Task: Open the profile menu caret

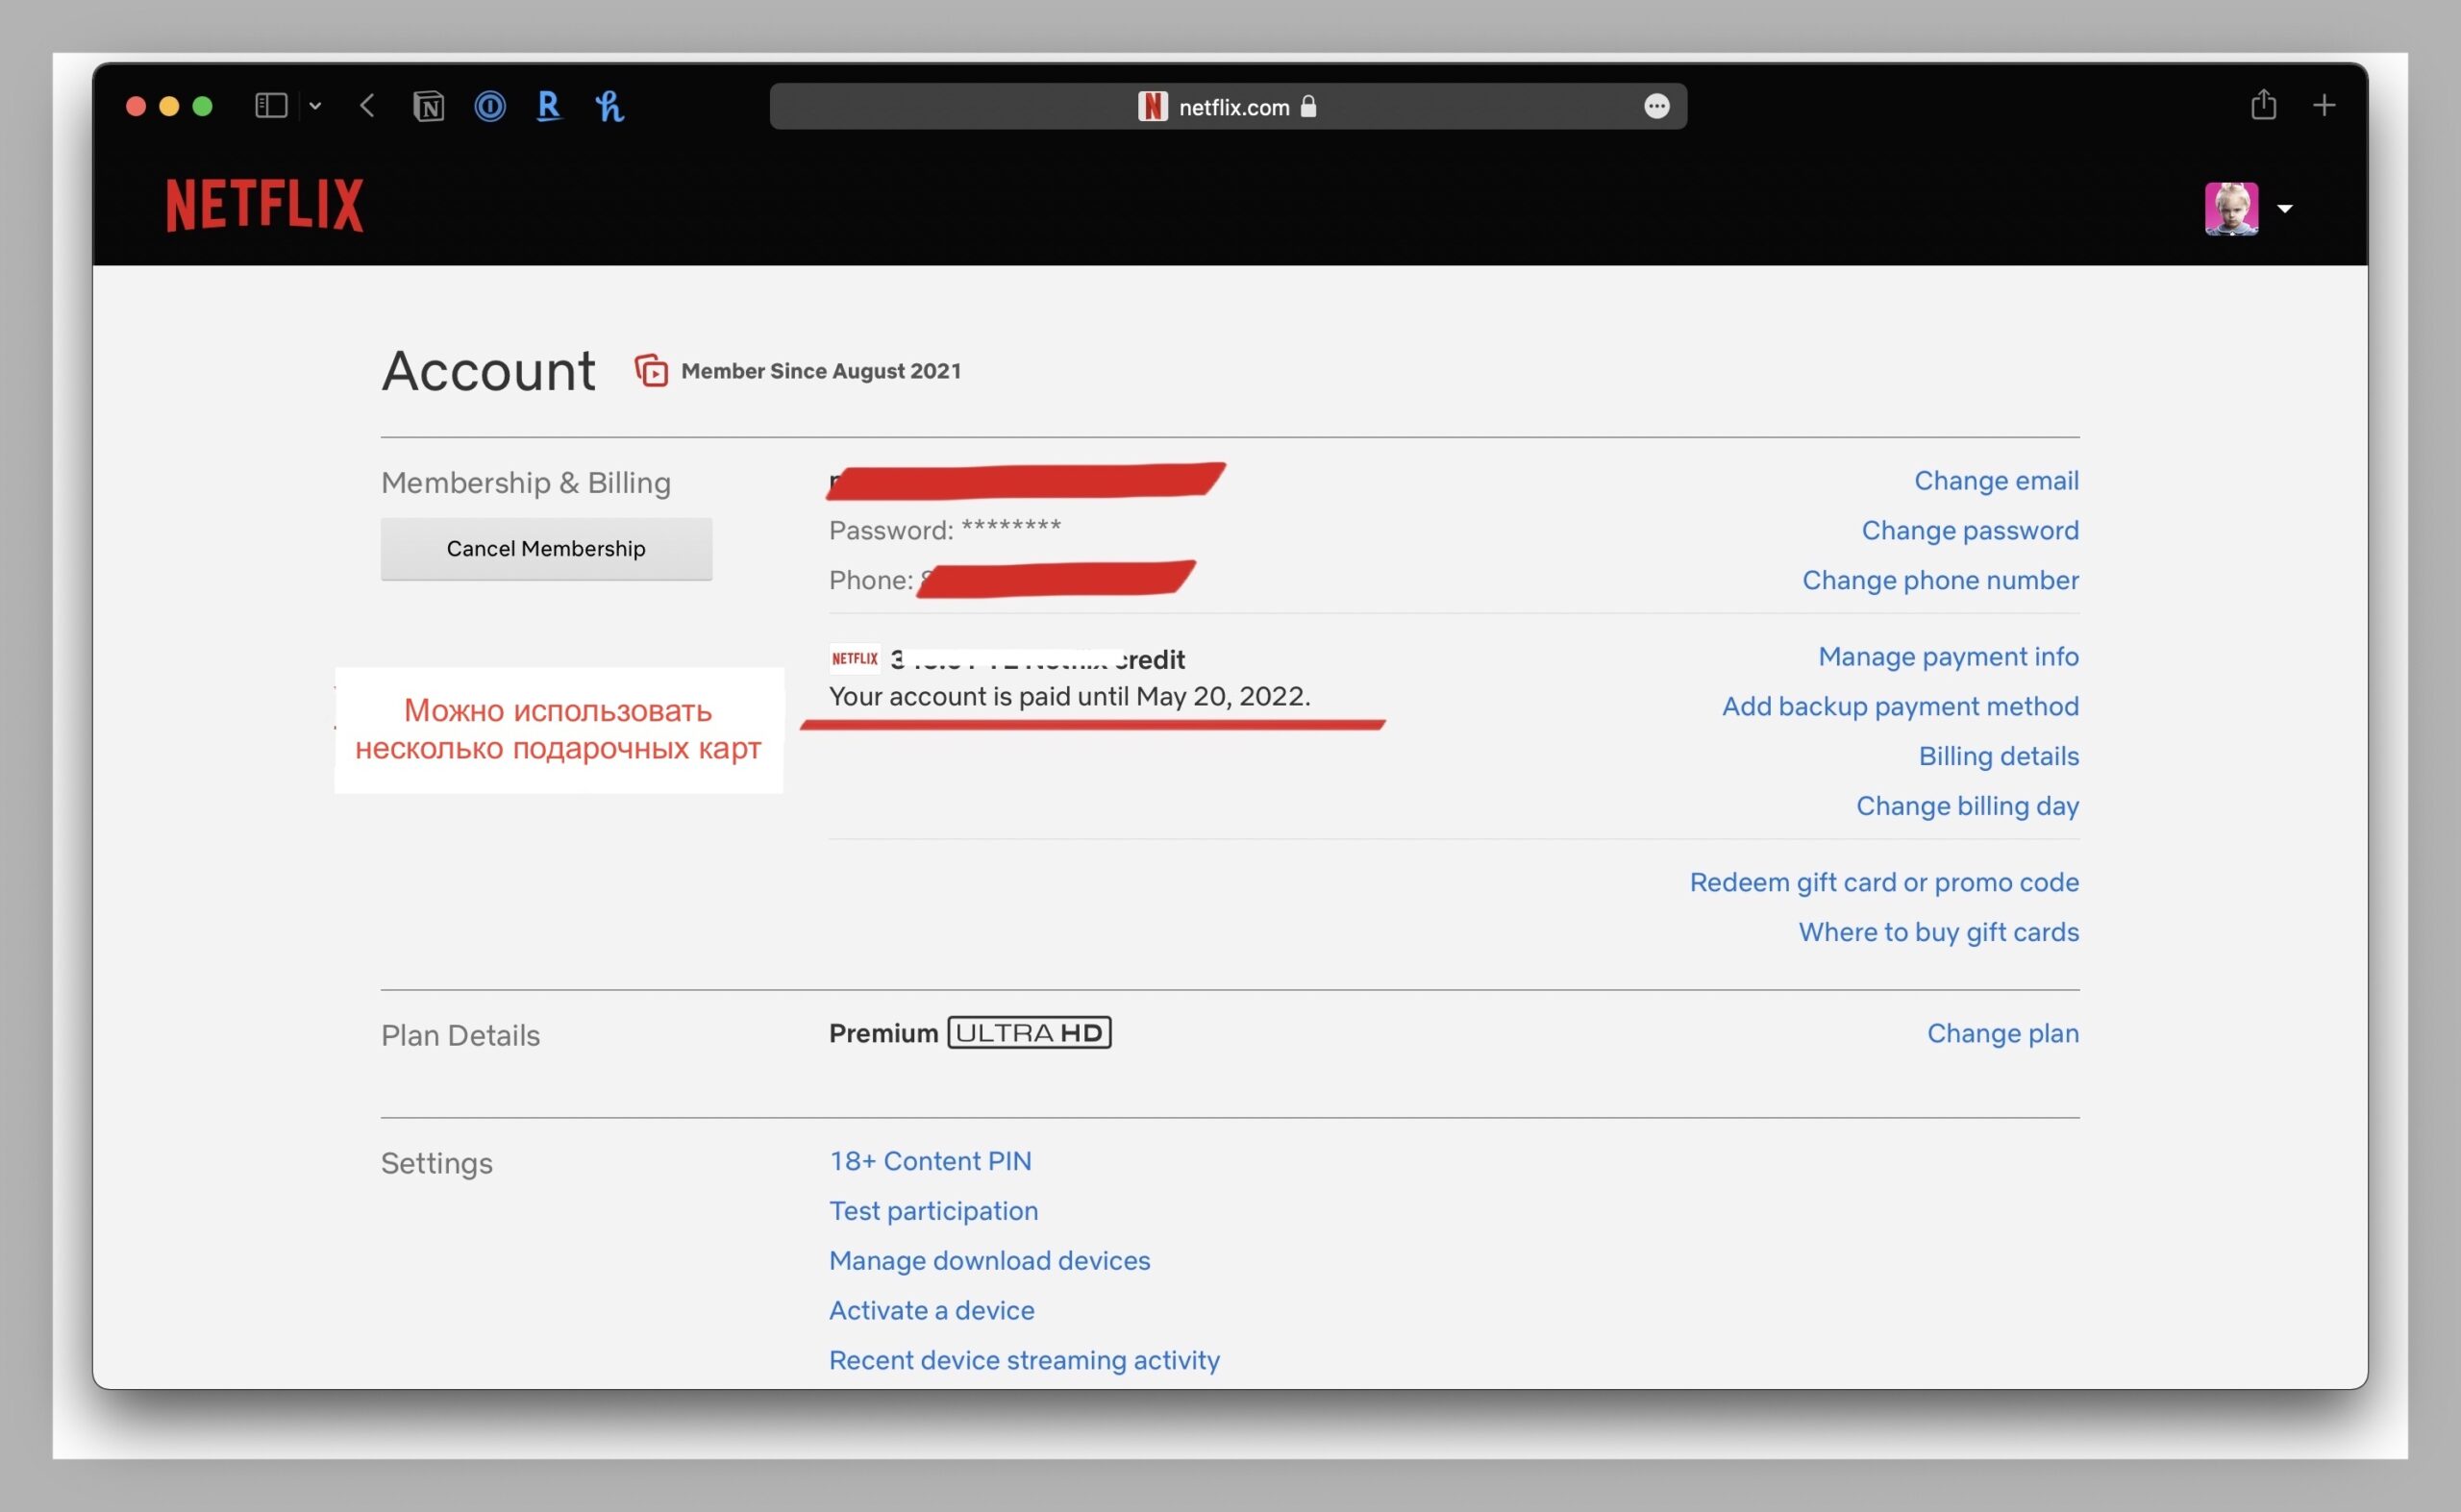Action: click(2284, 209)
